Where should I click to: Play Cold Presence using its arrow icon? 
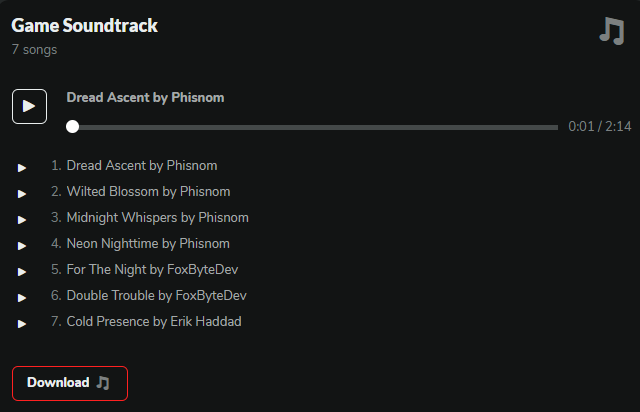pyautogui.click(x=22, y=323)
